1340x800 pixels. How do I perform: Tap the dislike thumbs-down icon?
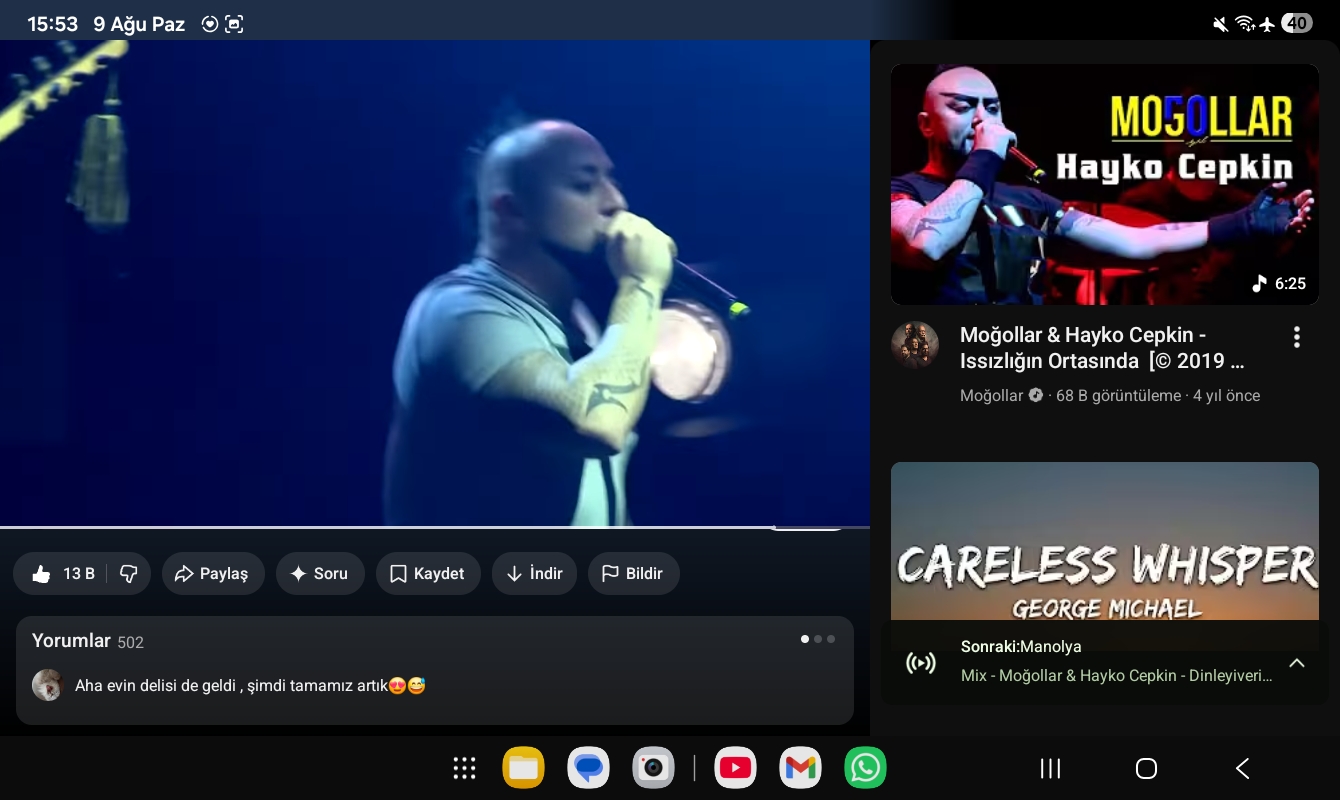pyautogui.click(x=128, y=574)
